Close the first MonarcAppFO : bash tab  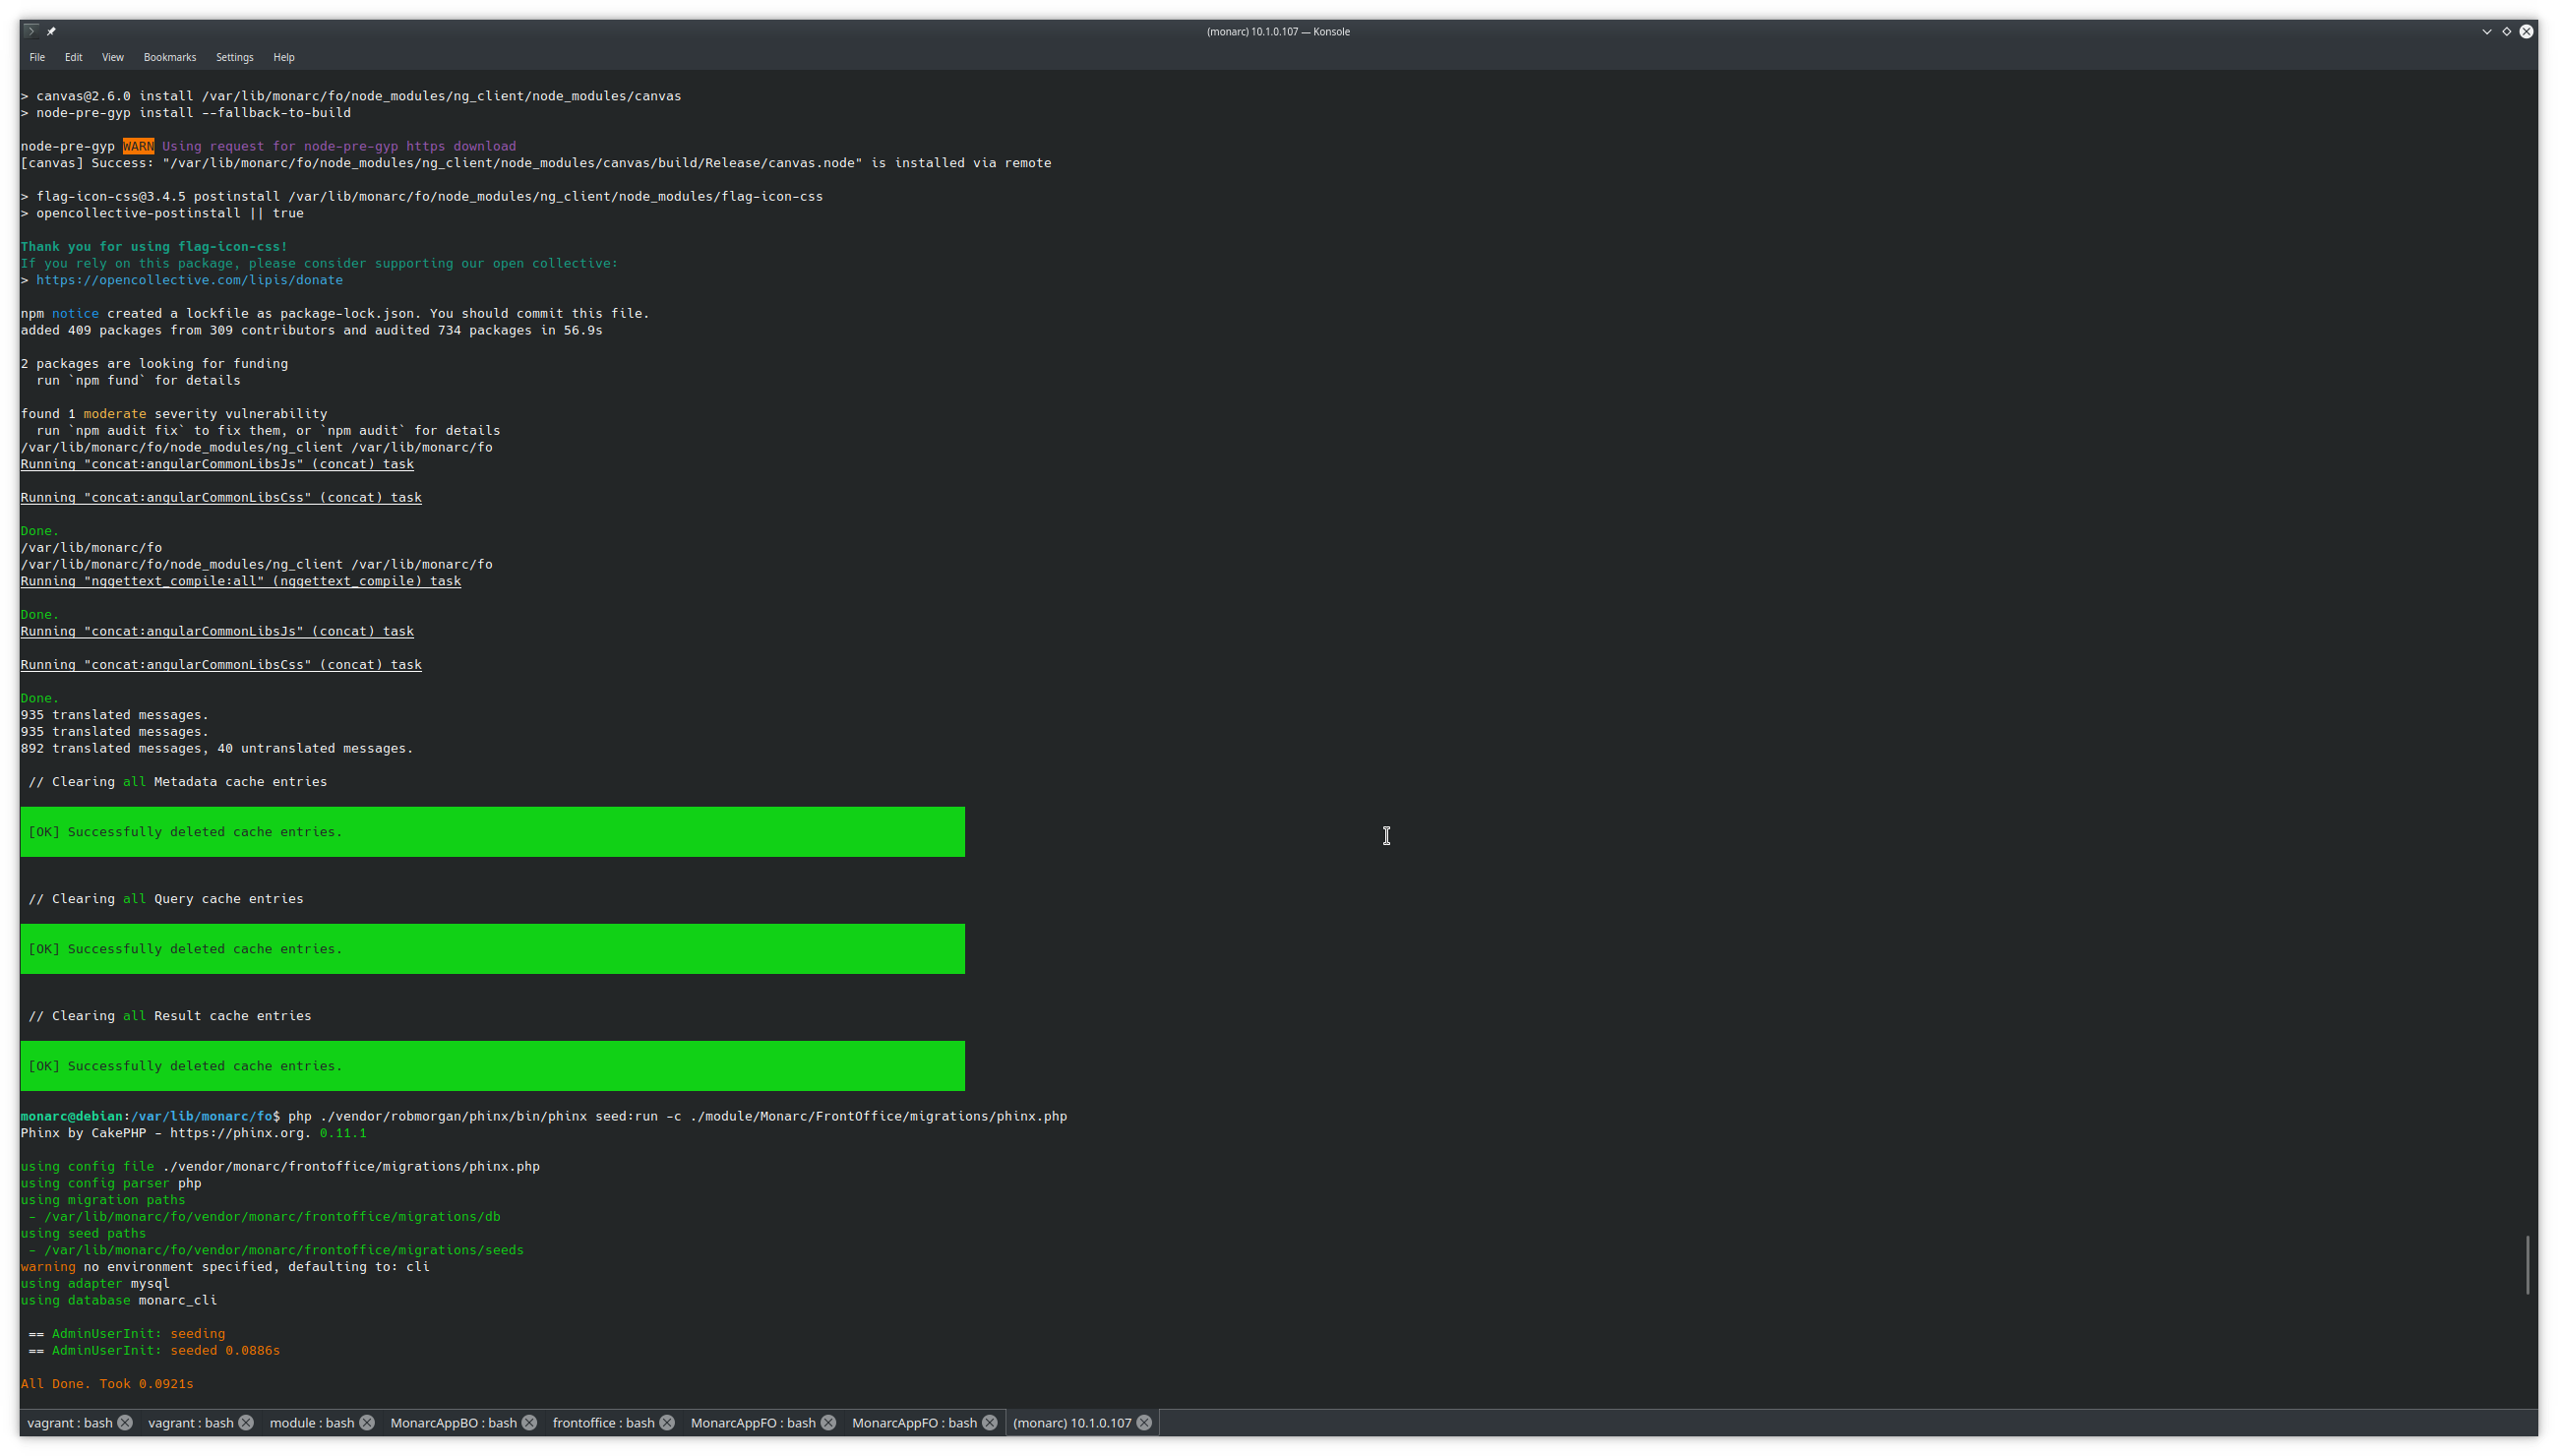828,1422
